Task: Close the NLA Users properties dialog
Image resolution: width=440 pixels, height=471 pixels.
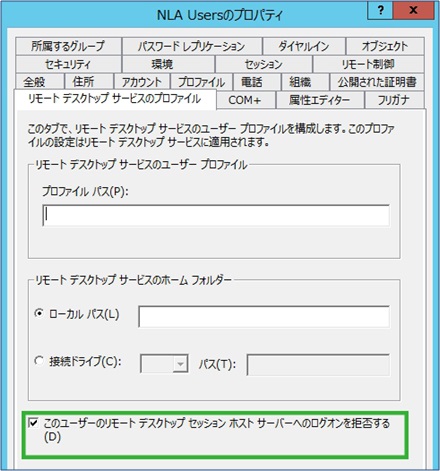Action: pyautogui.click(x=413, y=11)
